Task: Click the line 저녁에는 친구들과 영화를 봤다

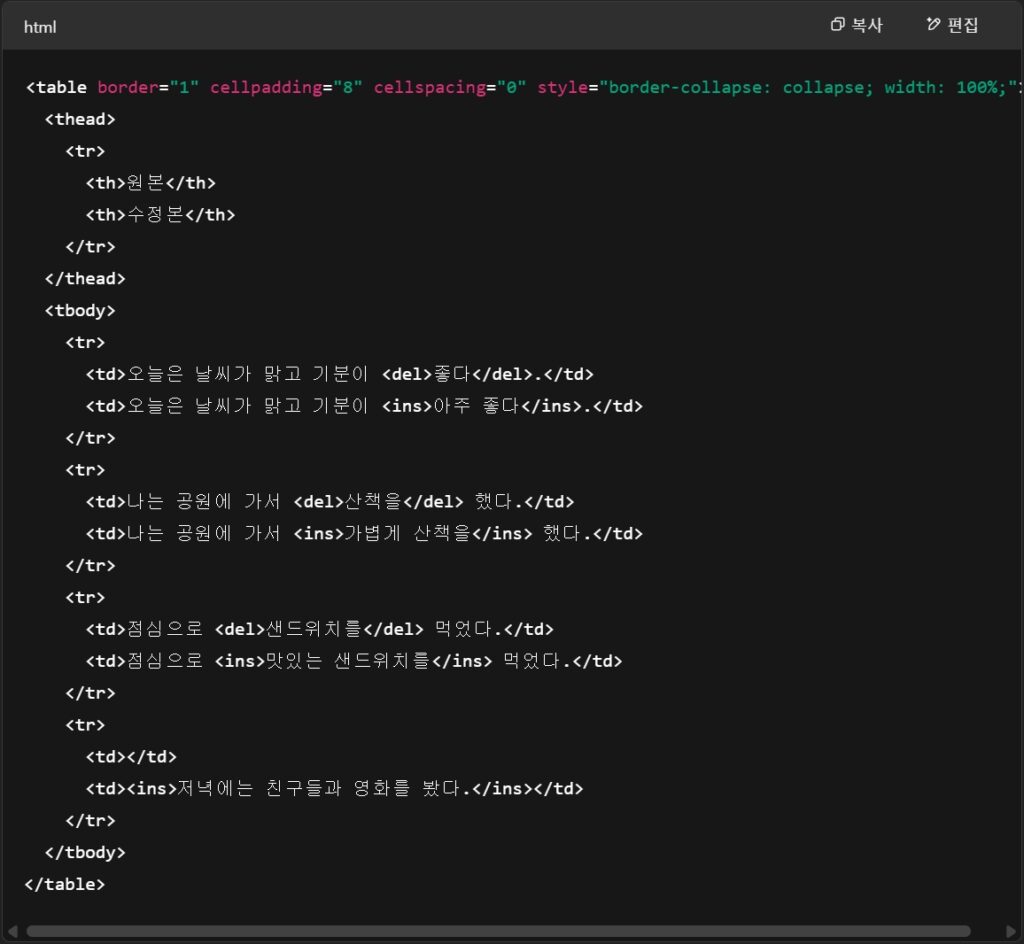Action: tap(334, 789)
